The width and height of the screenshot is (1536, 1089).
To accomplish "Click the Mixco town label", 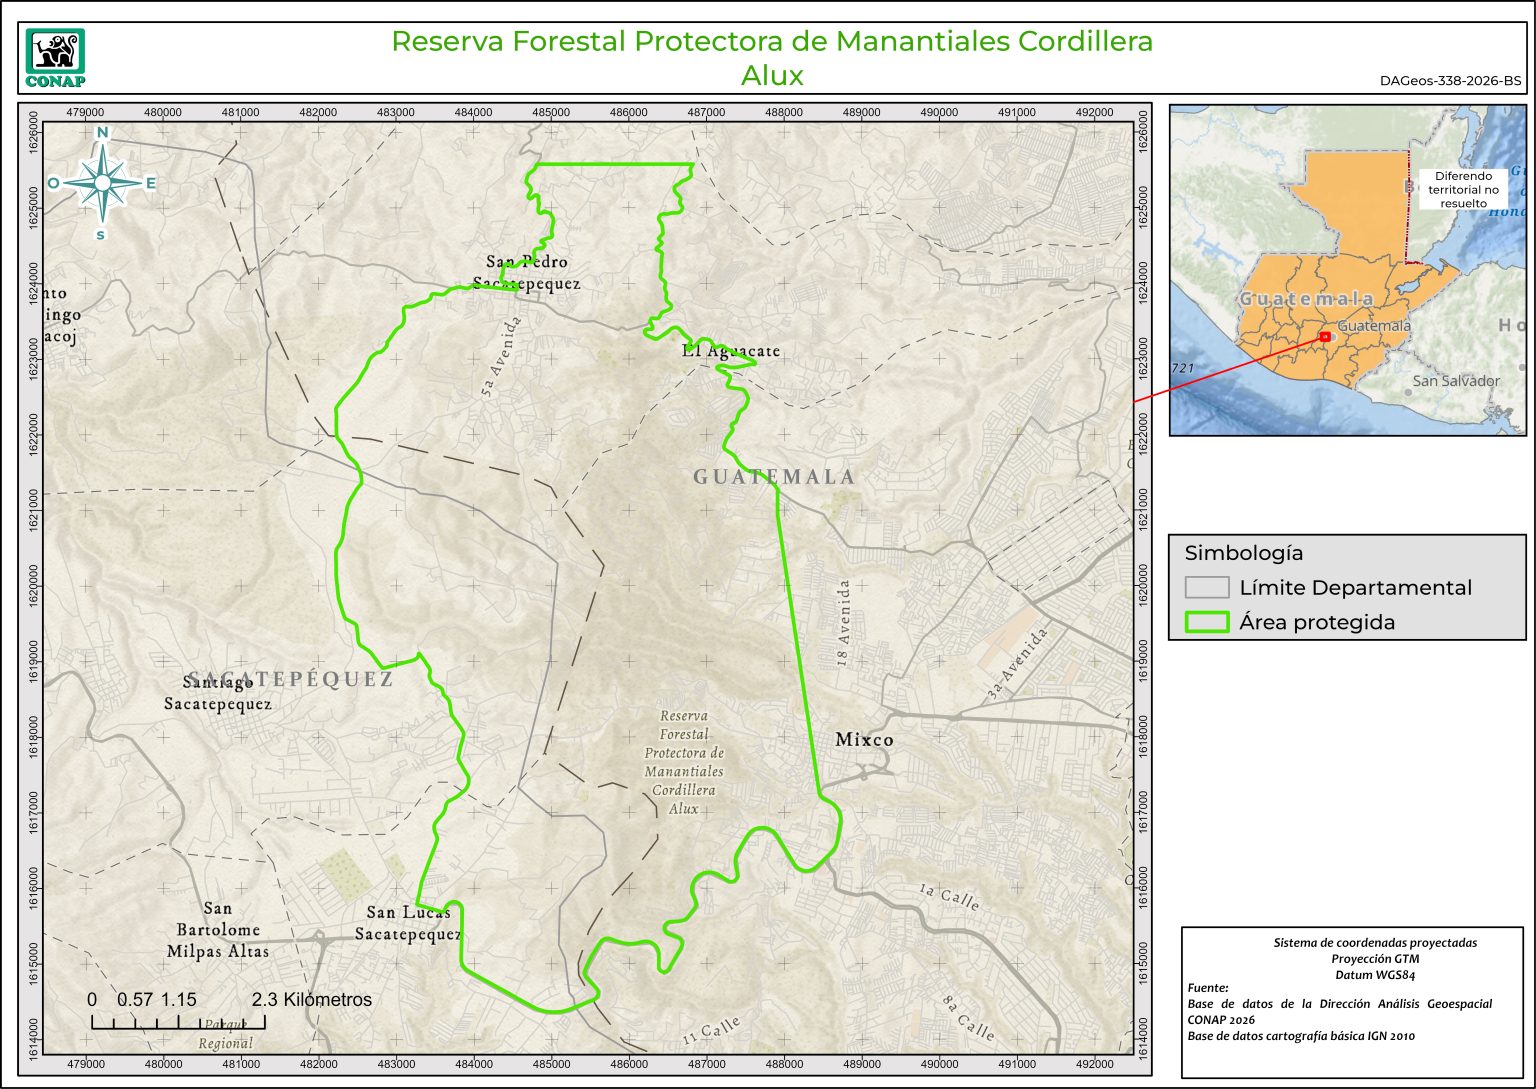I will [864, 740].
